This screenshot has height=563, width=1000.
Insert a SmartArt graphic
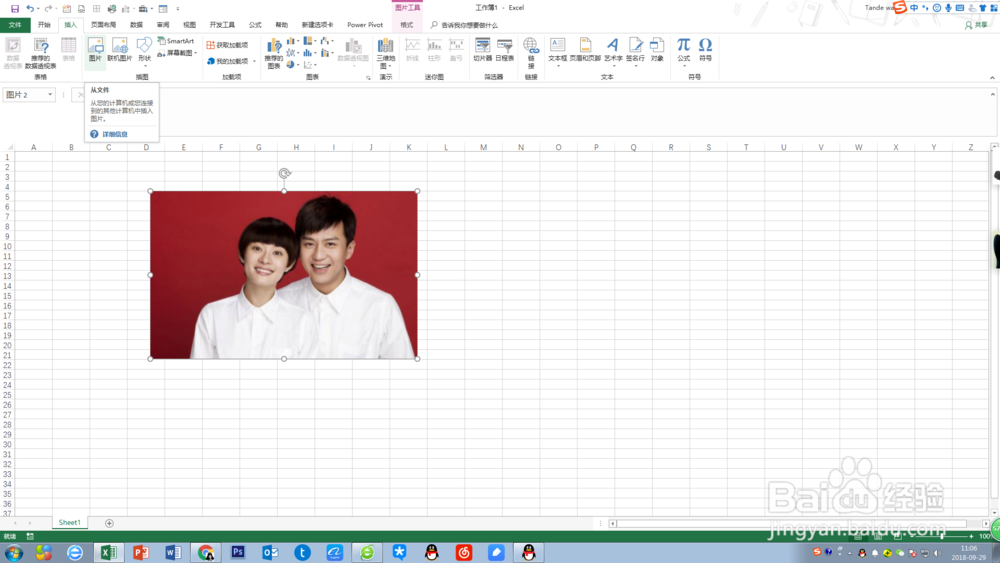[x=176, y=41]
